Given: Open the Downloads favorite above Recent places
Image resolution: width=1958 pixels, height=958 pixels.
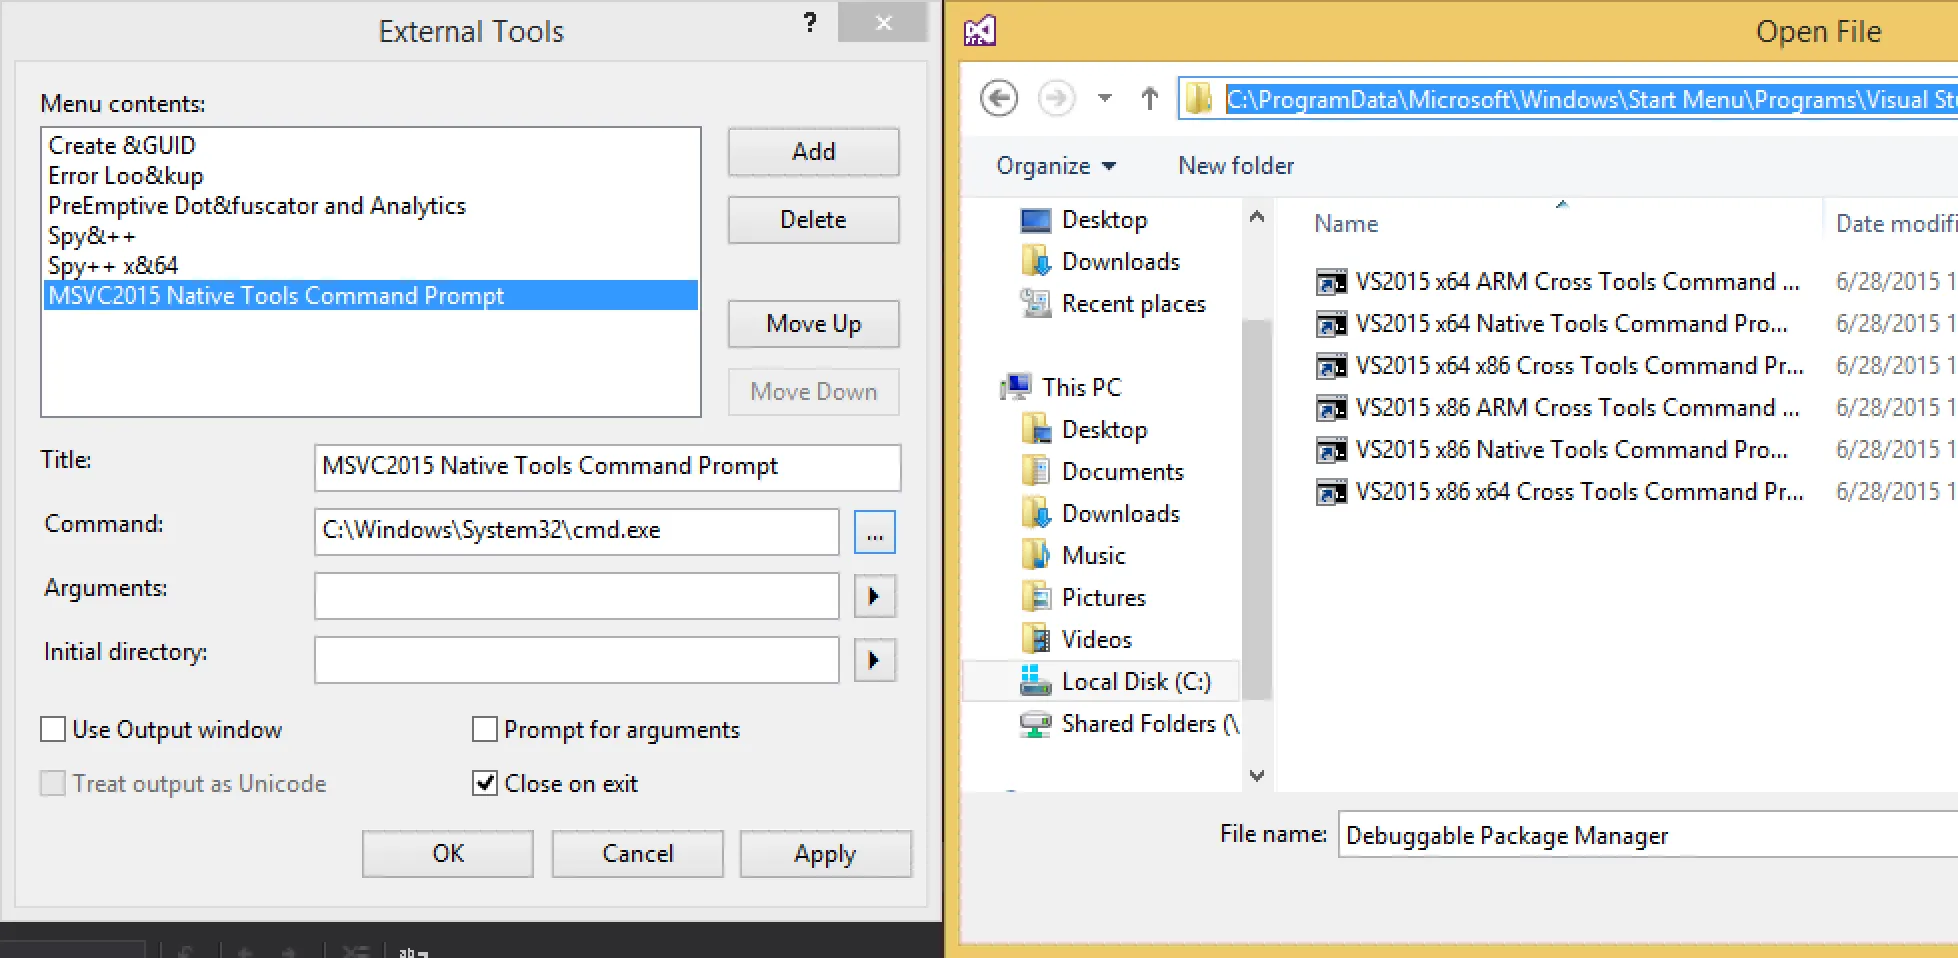Looking at the screenshot, I should click(x=1120, y=261).
